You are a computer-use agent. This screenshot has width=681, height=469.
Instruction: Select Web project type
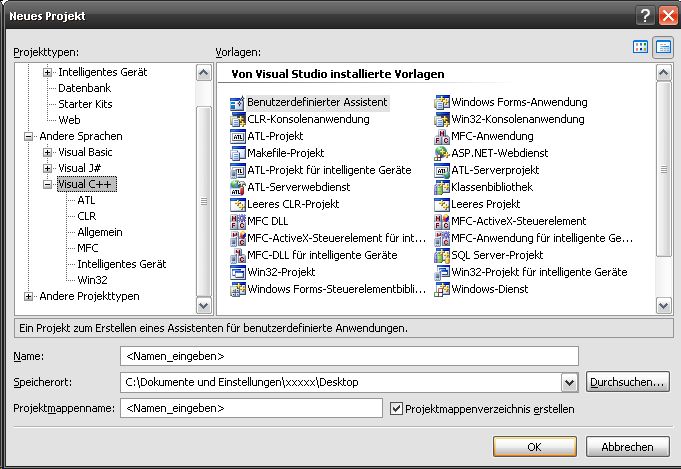tap(69, 120)
